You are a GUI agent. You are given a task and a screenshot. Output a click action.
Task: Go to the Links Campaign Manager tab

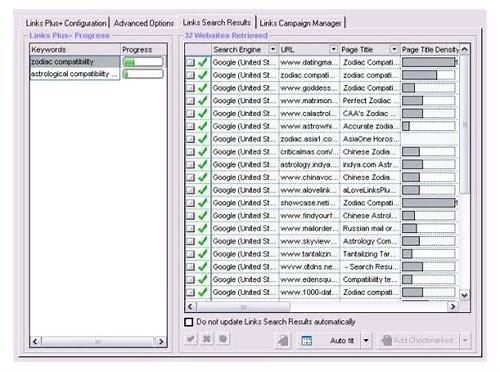click(x=300, y=23)
